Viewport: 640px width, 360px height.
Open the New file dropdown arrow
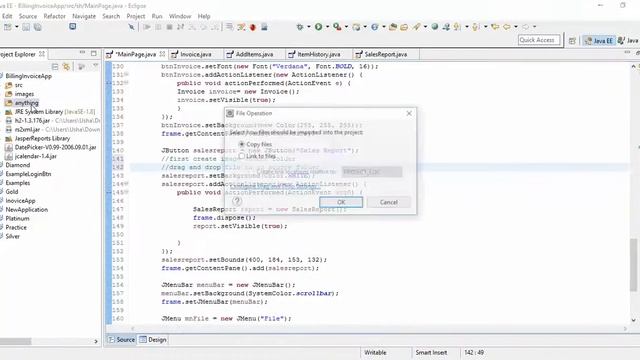(x=17, y=27)
